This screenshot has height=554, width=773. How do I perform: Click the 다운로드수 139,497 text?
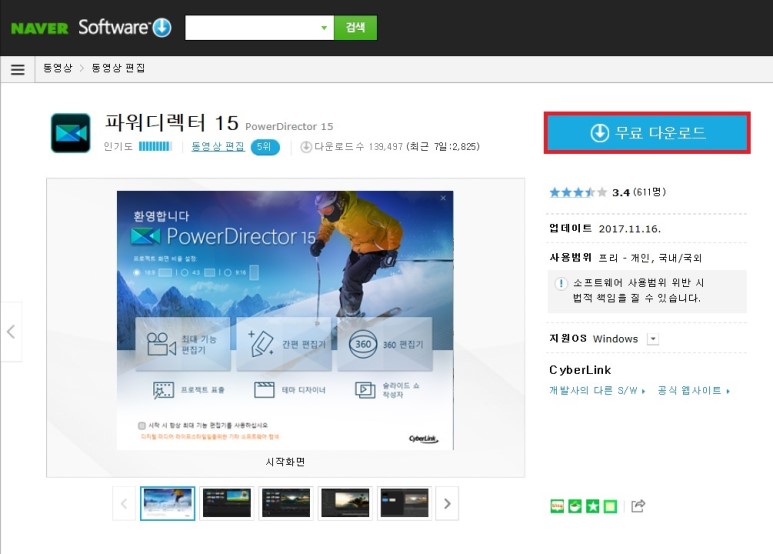click(x=358, y=147)
